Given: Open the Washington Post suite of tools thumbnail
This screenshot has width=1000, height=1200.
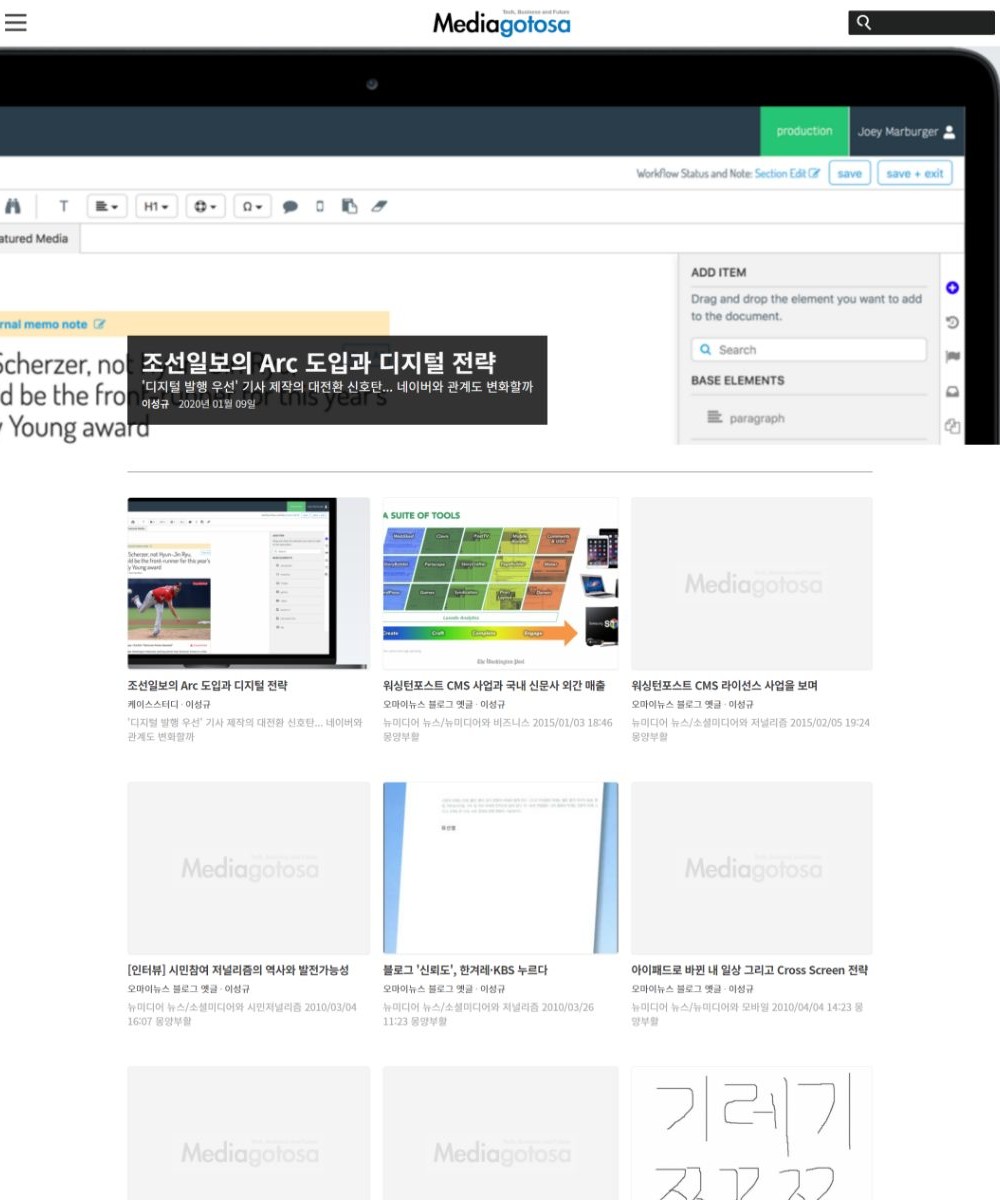Looking at the screenshot, I should (x=500, y=583).
